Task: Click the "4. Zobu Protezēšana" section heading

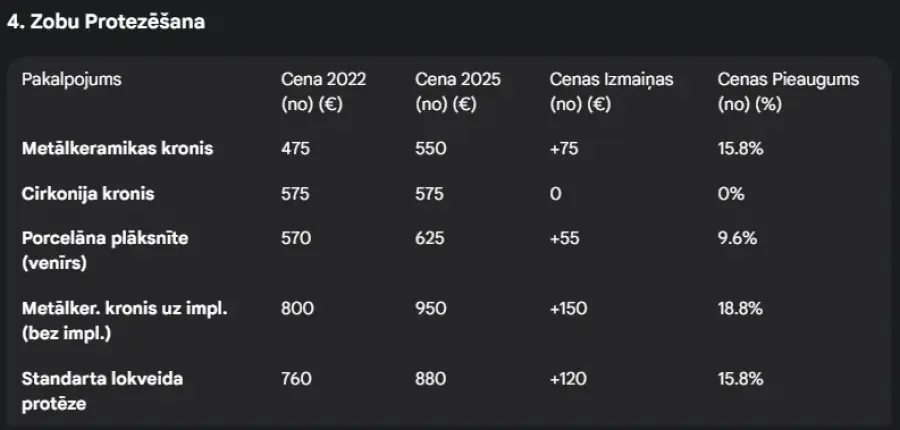Action: (106, 22)
